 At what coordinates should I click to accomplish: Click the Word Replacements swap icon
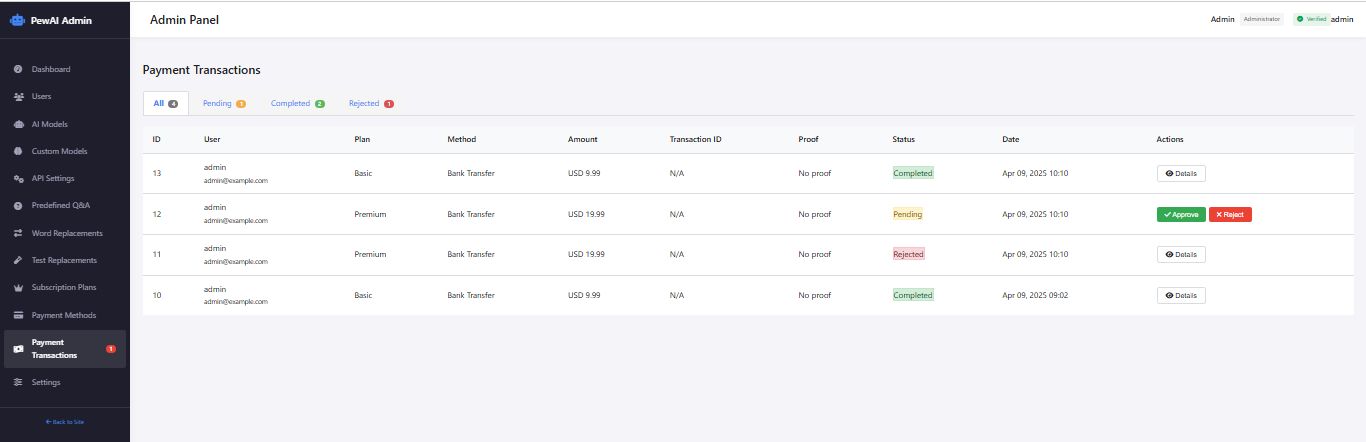[18, 233]
